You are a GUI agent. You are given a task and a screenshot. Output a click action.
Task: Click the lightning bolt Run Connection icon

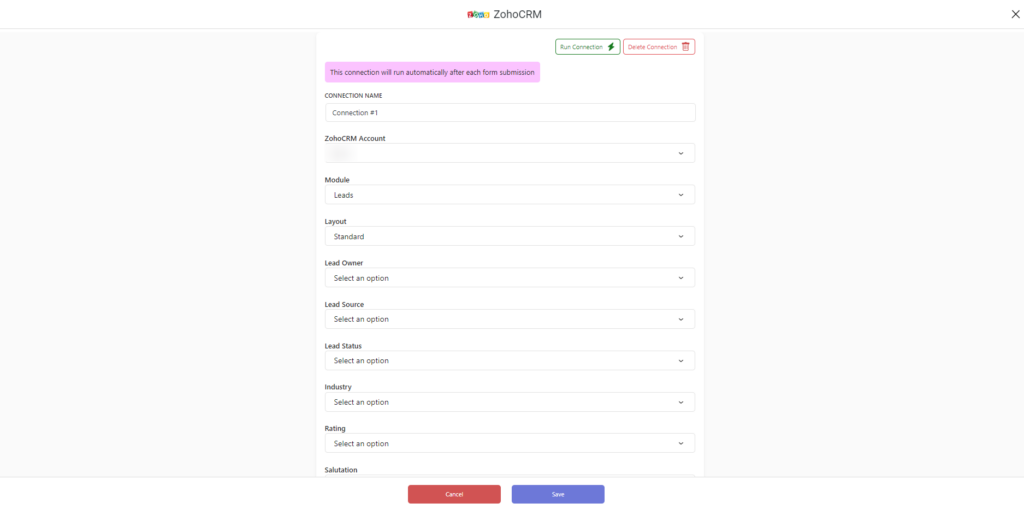pos(611,47)
